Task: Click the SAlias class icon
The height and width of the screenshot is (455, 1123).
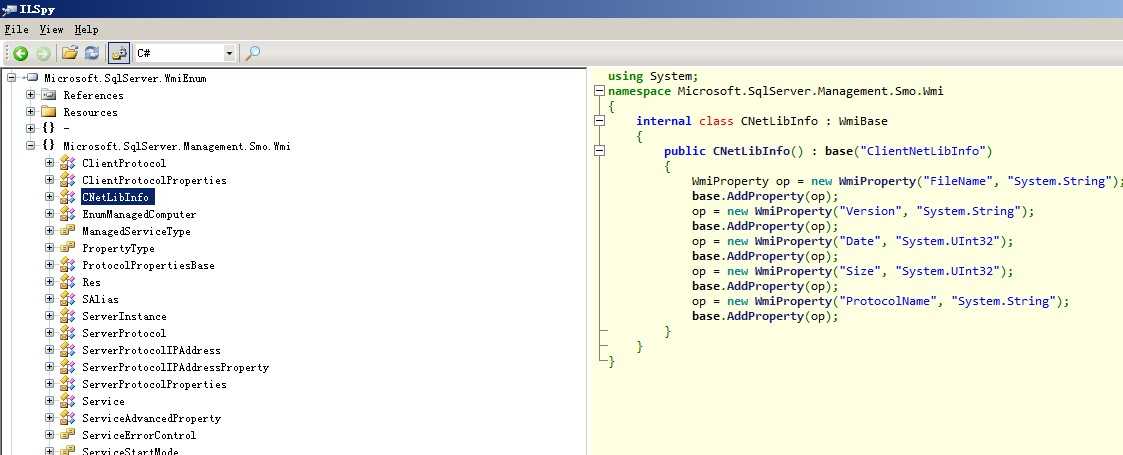Action: coord(67,299)
